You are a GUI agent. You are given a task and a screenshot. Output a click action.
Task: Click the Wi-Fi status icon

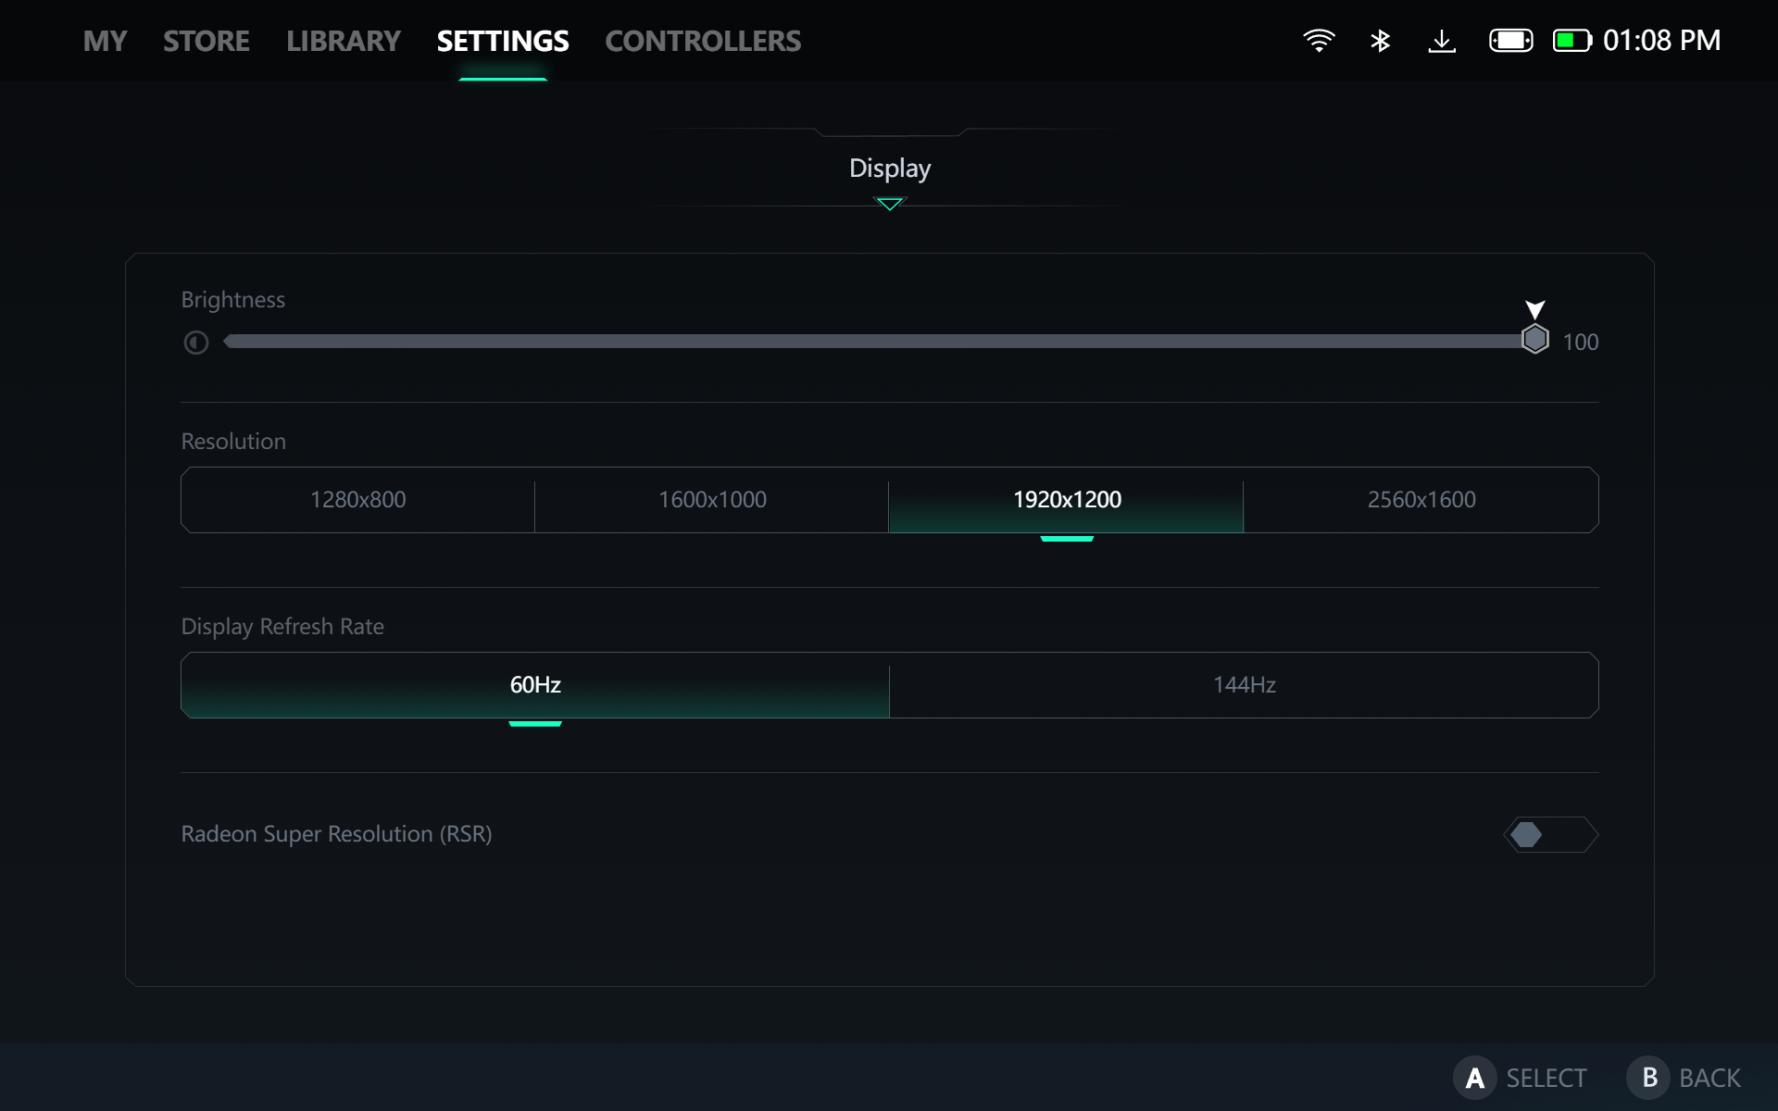(x=1318, y=40)
